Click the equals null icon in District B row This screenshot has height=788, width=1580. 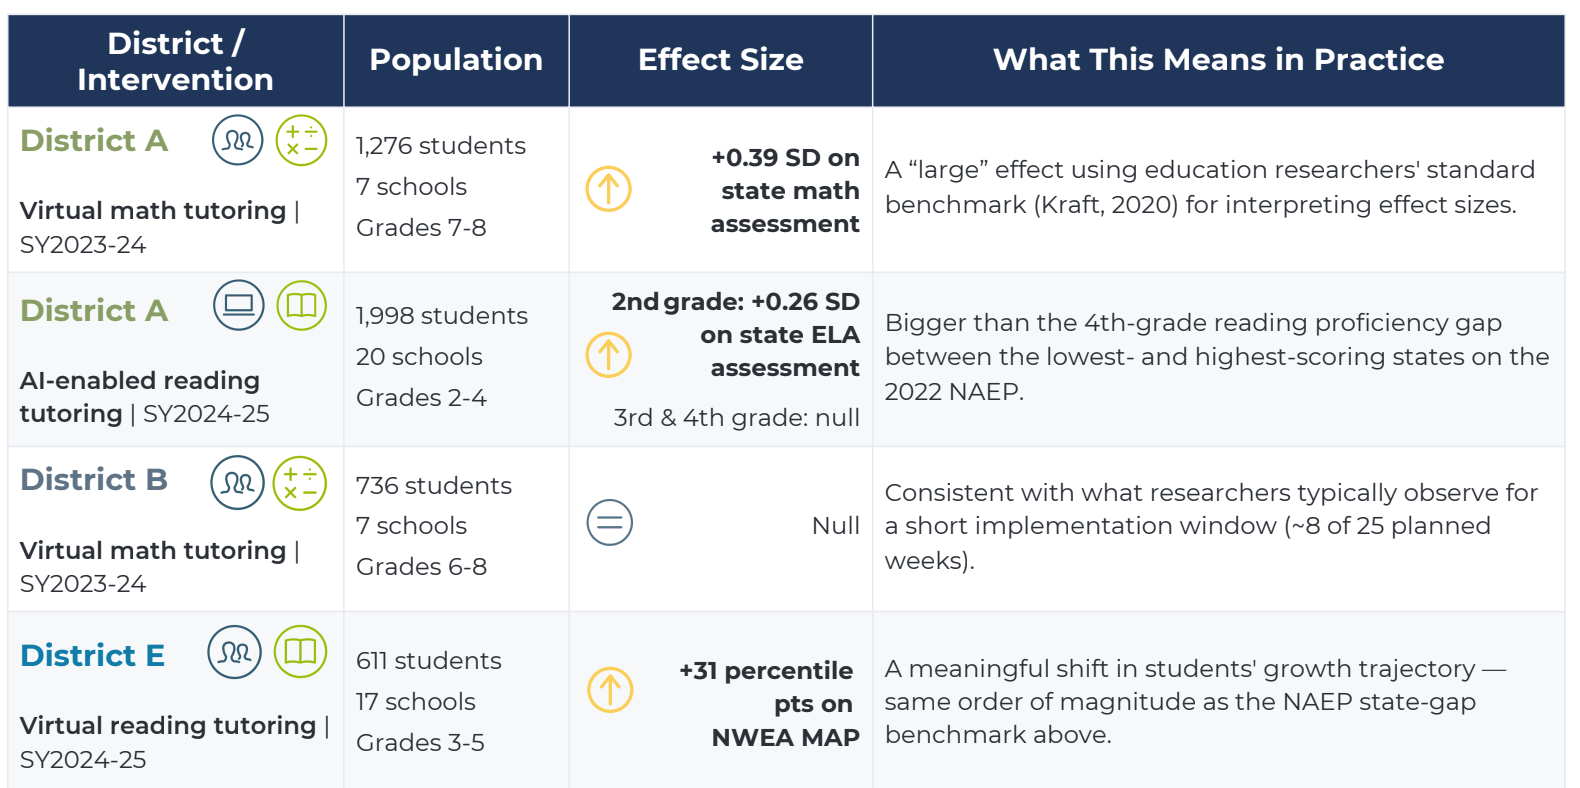[x=610, y=522]
